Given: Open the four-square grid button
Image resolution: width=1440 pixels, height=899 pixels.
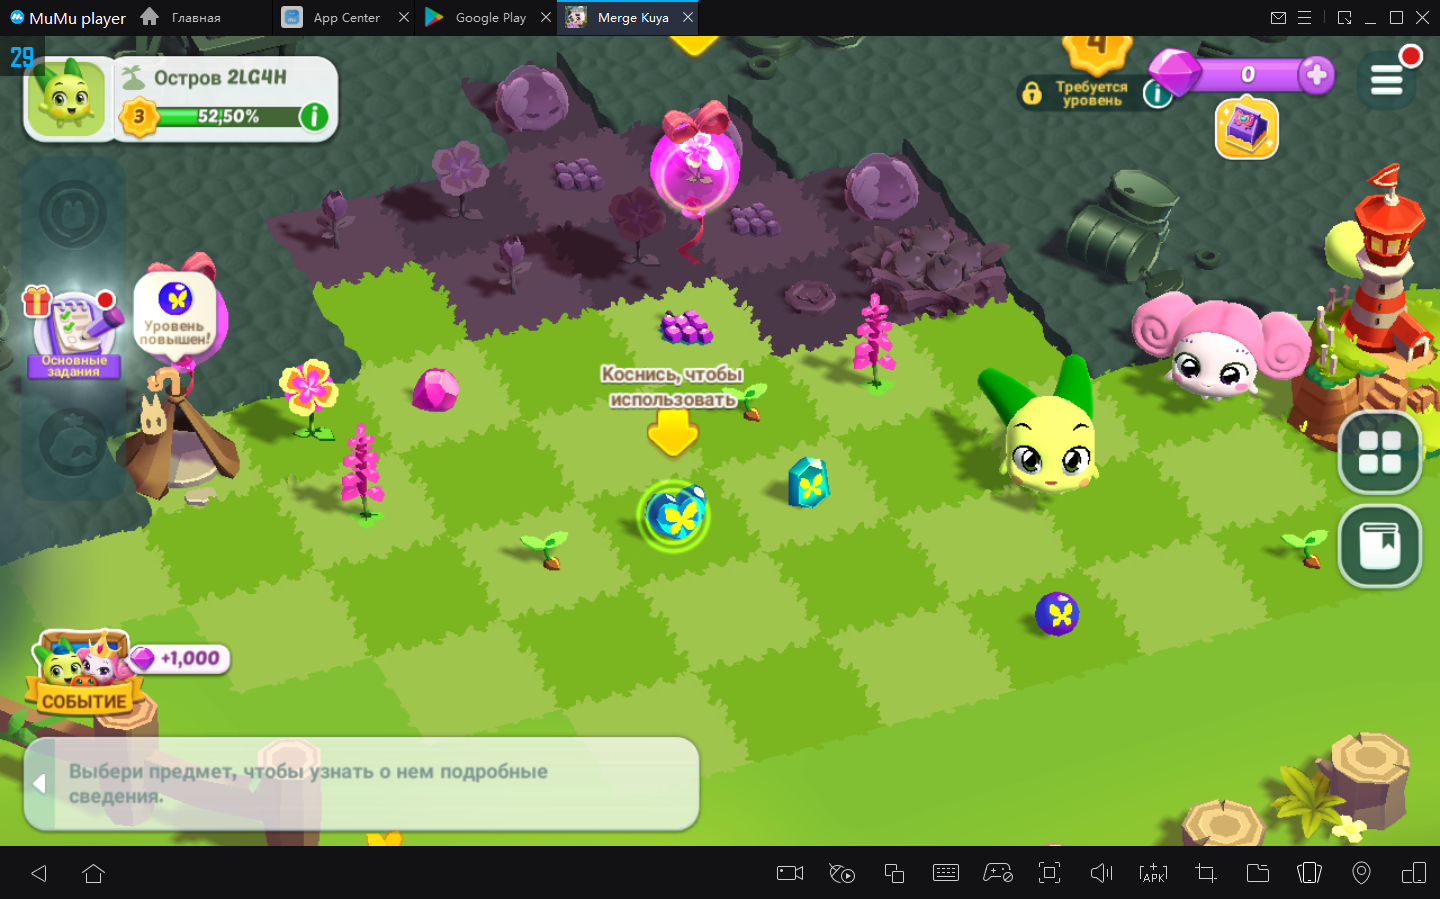Looking at the screenshot, I should pyautogui.click(x=1380, y=453).
